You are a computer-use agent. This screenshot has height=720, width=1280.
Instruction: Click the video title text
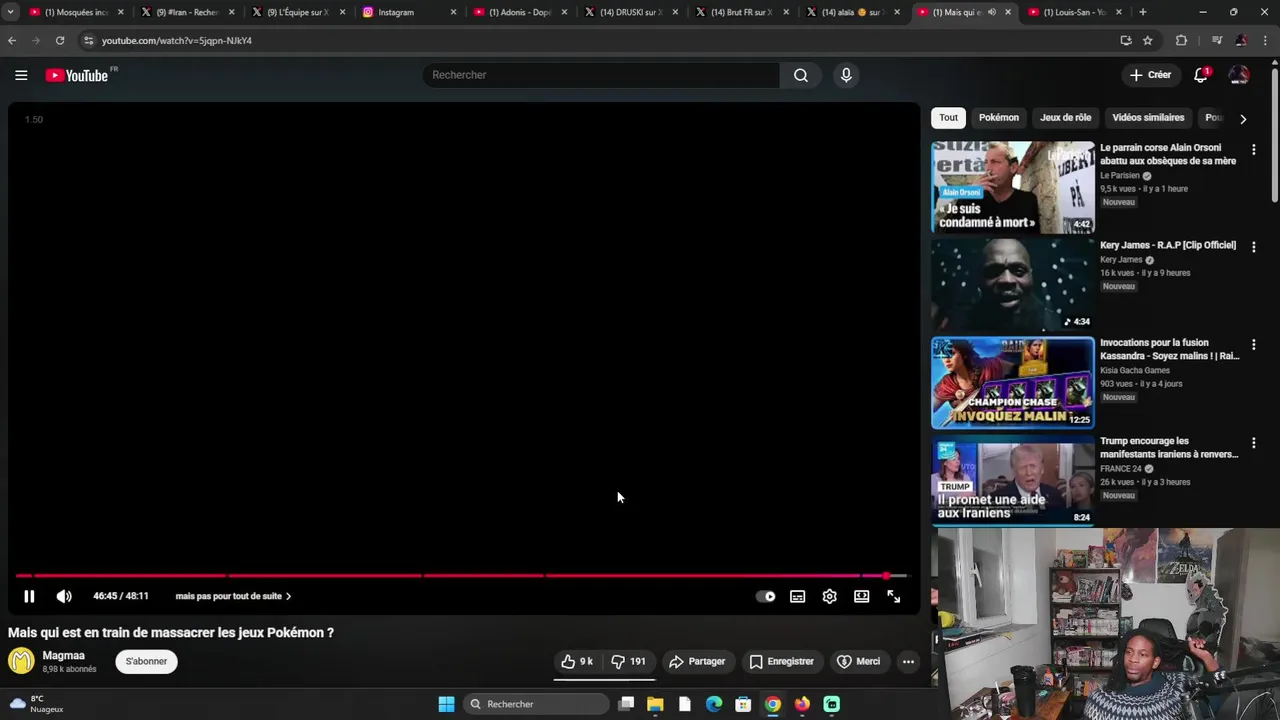171,633
